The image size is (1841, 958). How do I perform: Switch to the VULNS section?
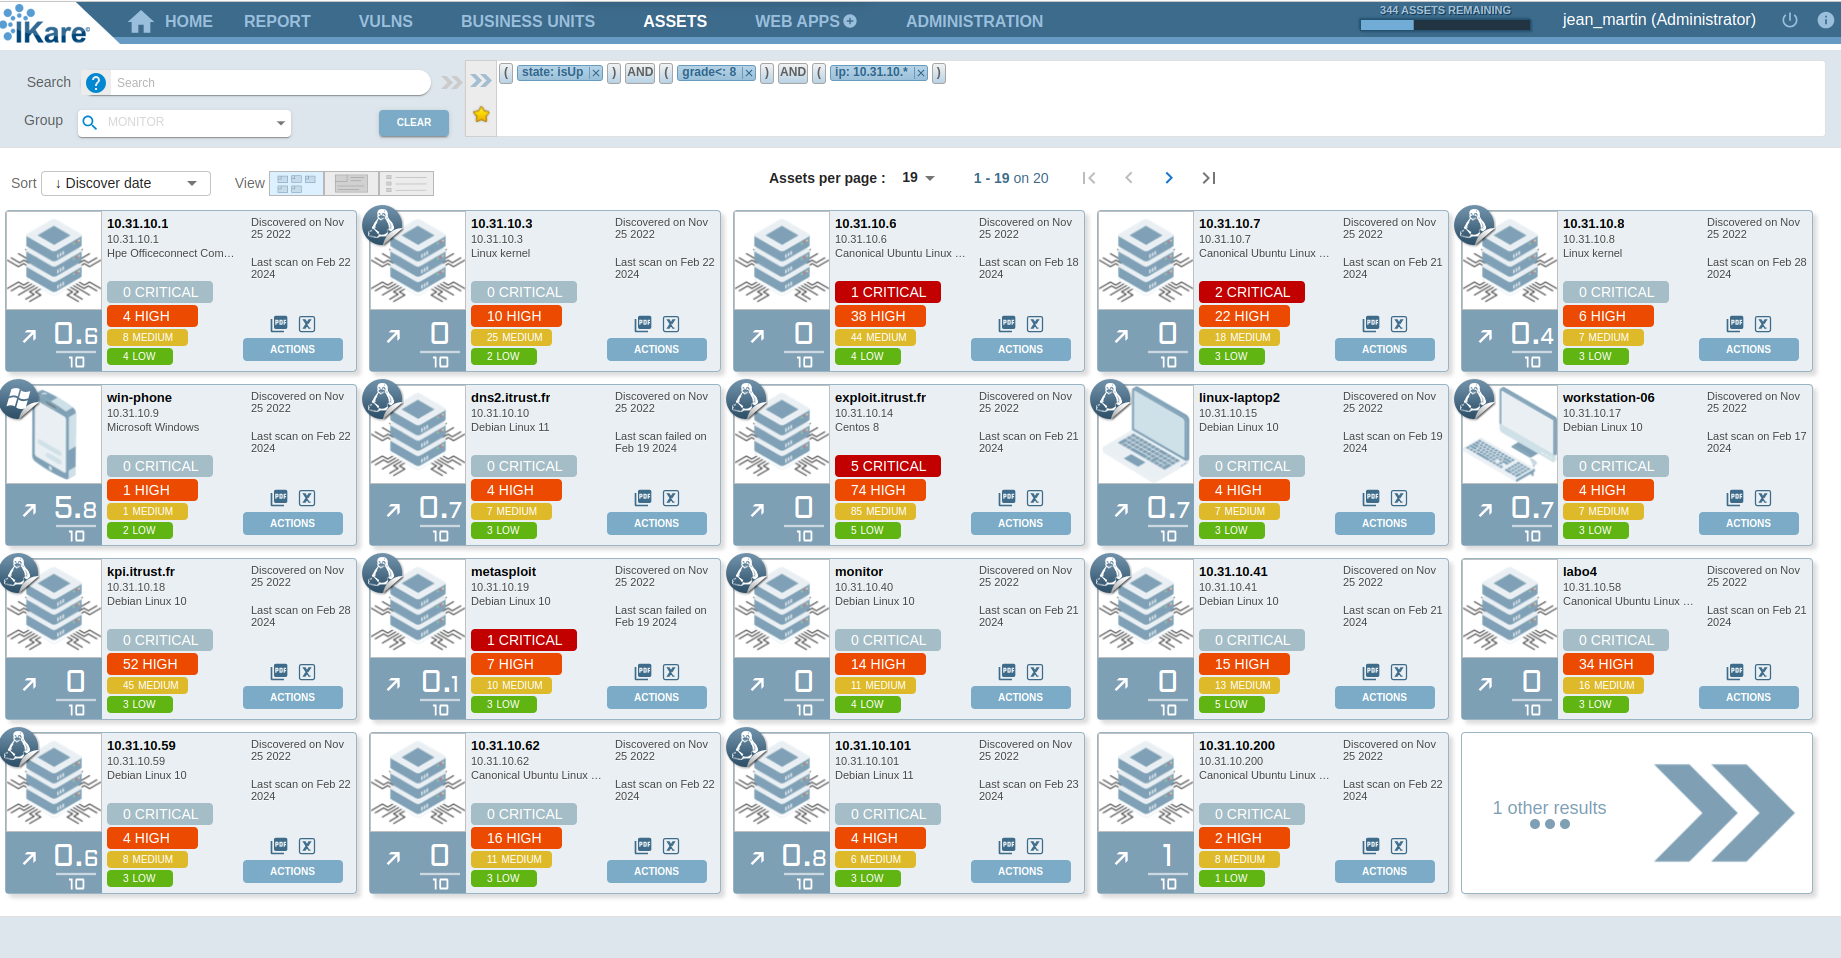tap(385, 20)
